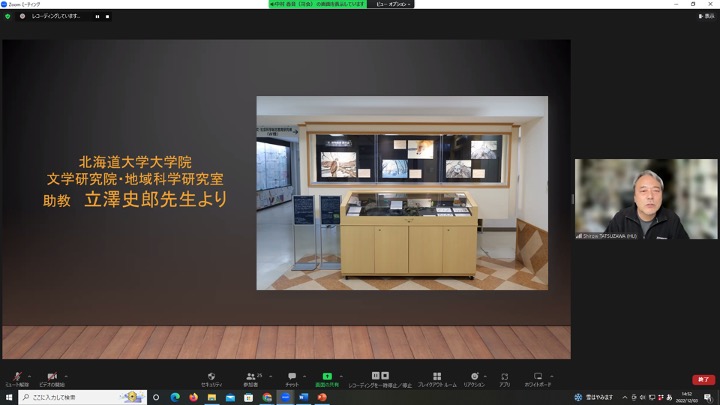Viewport: 720px width, 405px height.
Task: Launch Google Chrome from taskbar
Action: point(267,397)
